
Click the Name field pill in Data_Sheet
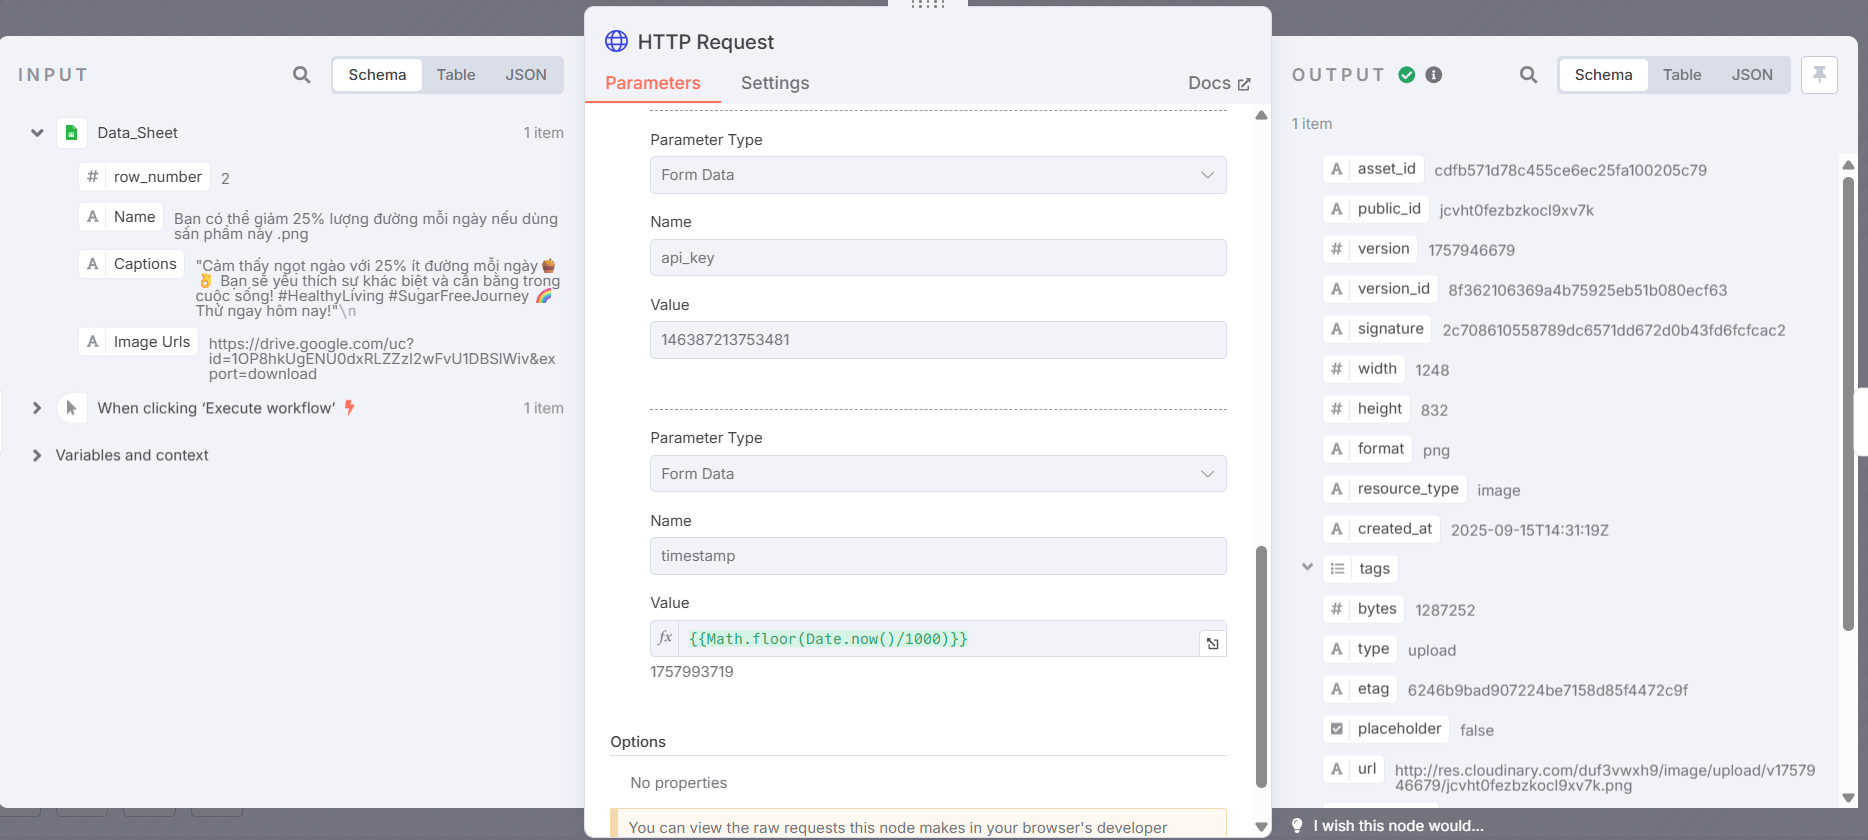[x=121, y=217]
